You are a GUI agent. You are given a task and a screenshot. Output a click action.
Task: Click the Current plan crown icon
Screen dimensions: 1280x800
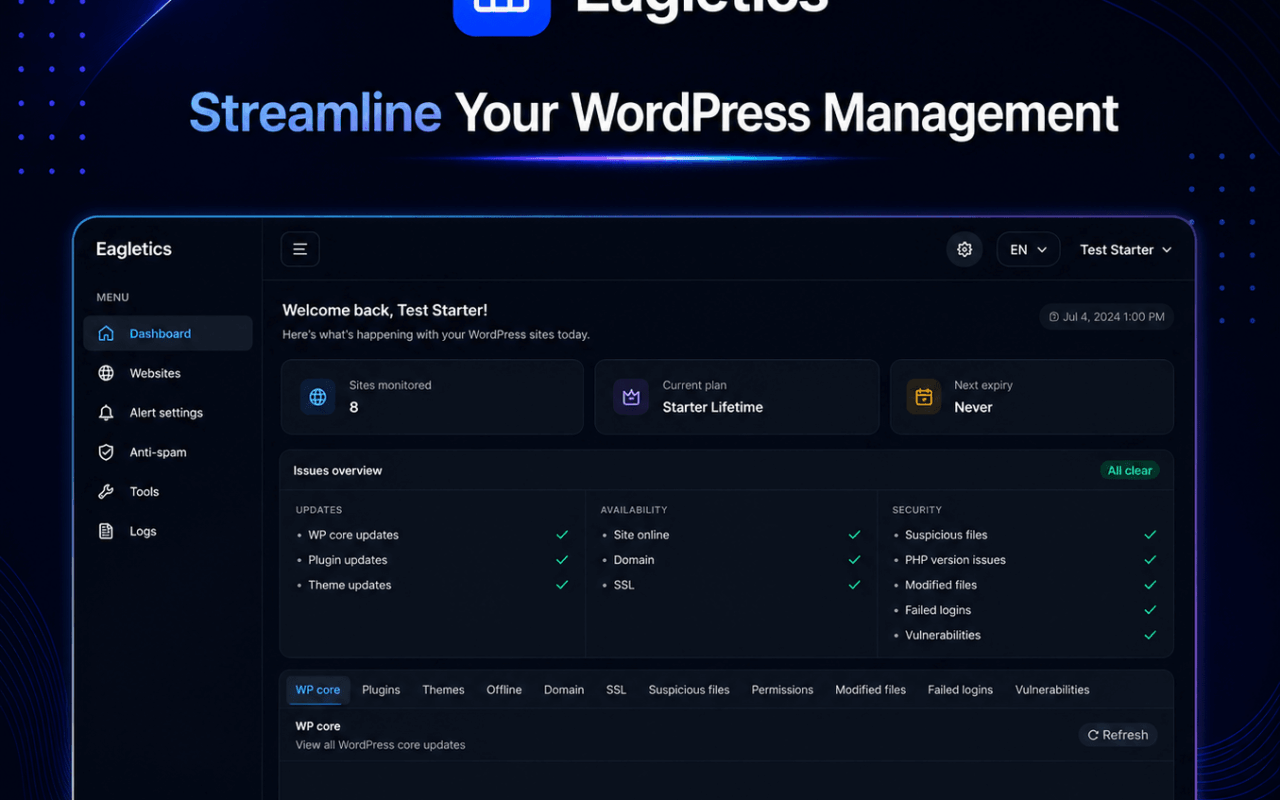pyautogui.click(x=631, y=397)
